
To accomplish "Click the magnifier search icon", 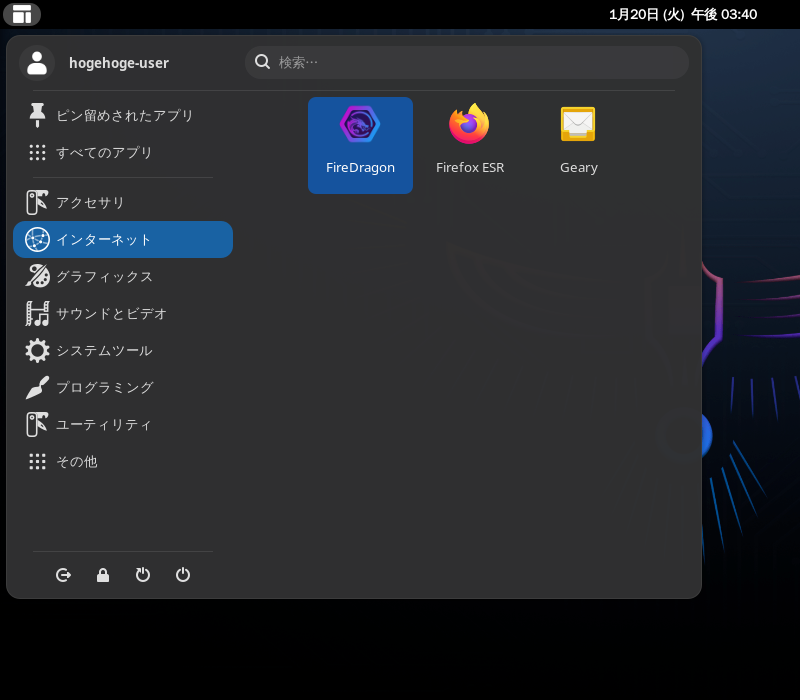I will (262, 62).
